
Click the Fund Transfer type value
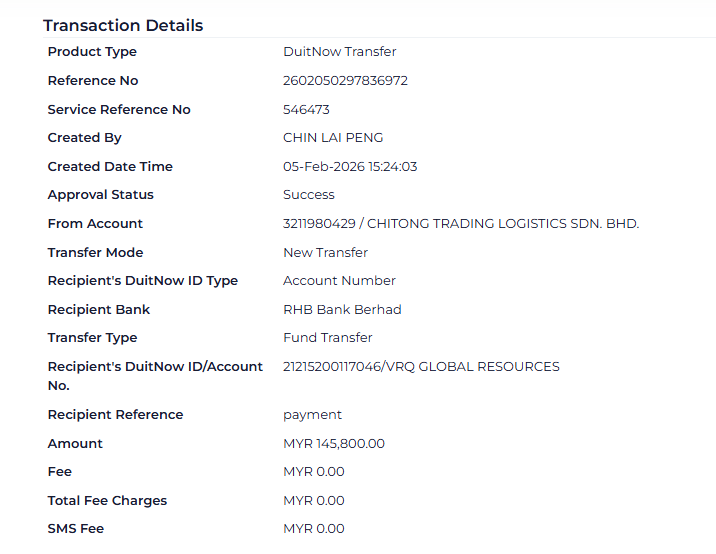coord(327,338)
